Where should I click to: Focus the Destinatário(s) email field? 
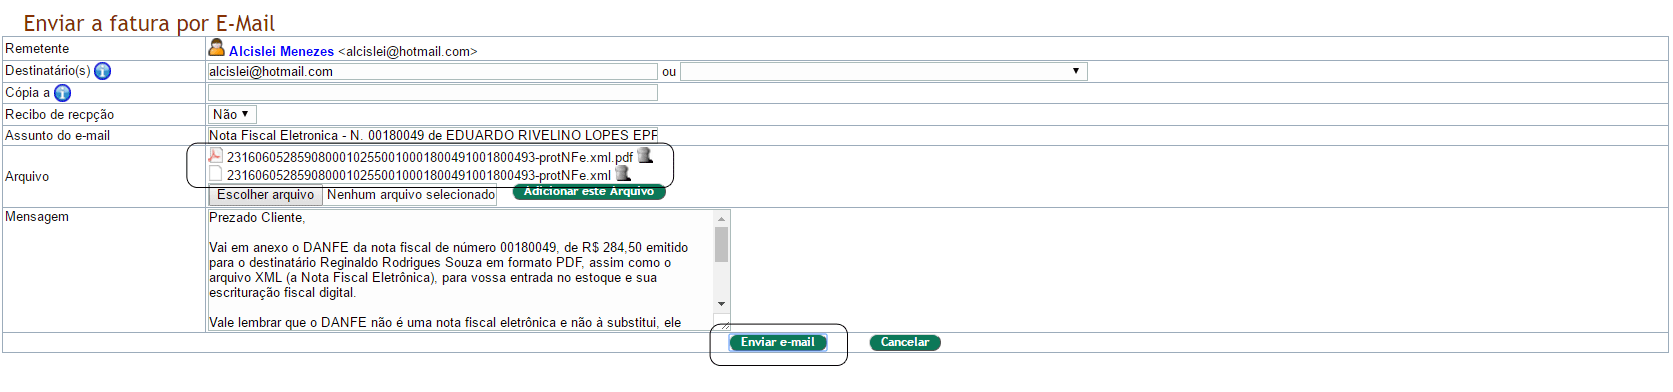[432, 71]
